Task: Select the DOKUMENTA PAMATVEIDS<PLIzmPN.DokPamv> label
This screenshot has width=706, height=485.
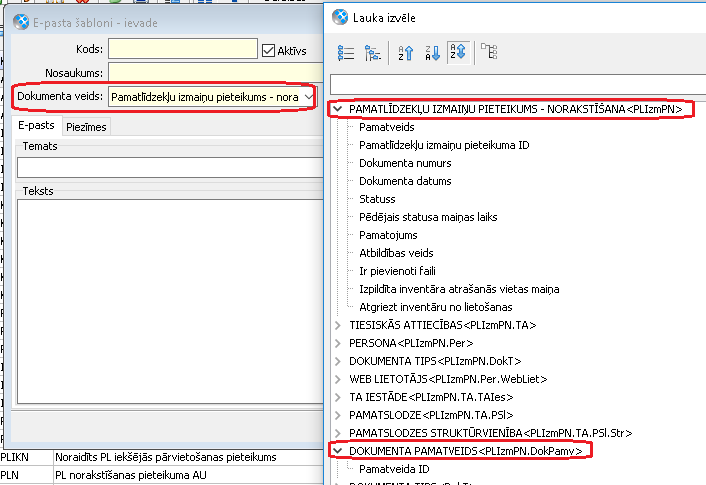Action: click(x=466, y=451)
